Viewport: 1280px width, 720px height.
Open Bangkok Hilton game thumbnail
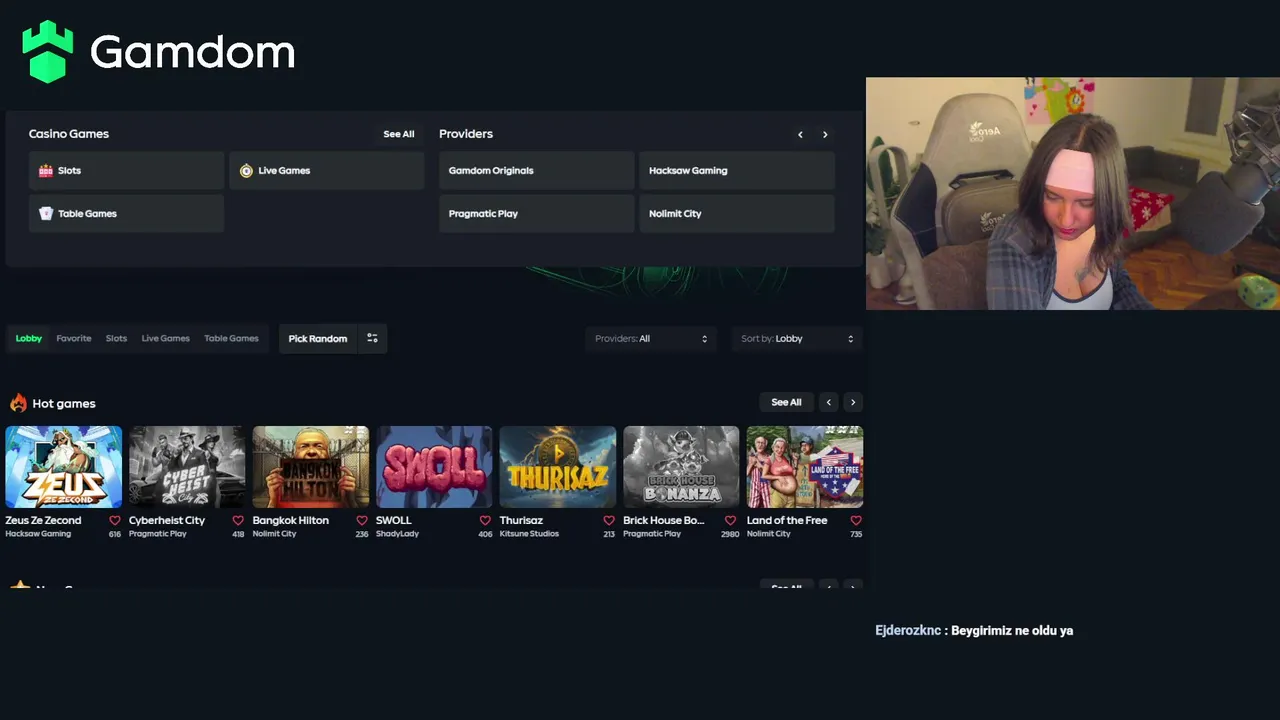tap(311, 467)
